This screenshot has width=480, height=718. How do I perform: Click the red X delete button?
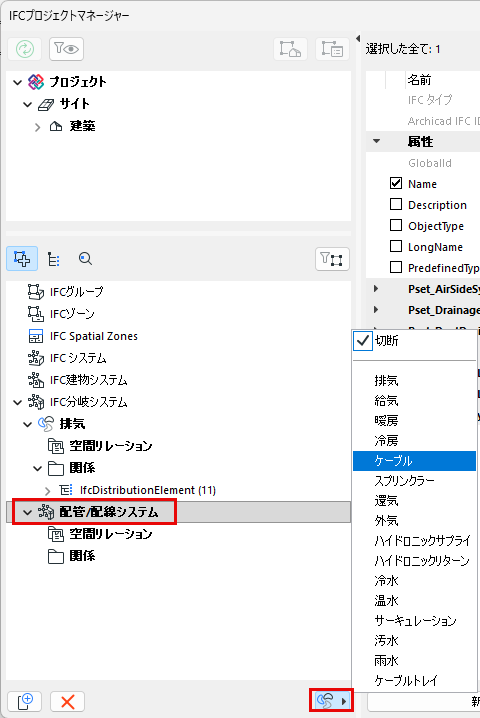(x=67, y=701)
